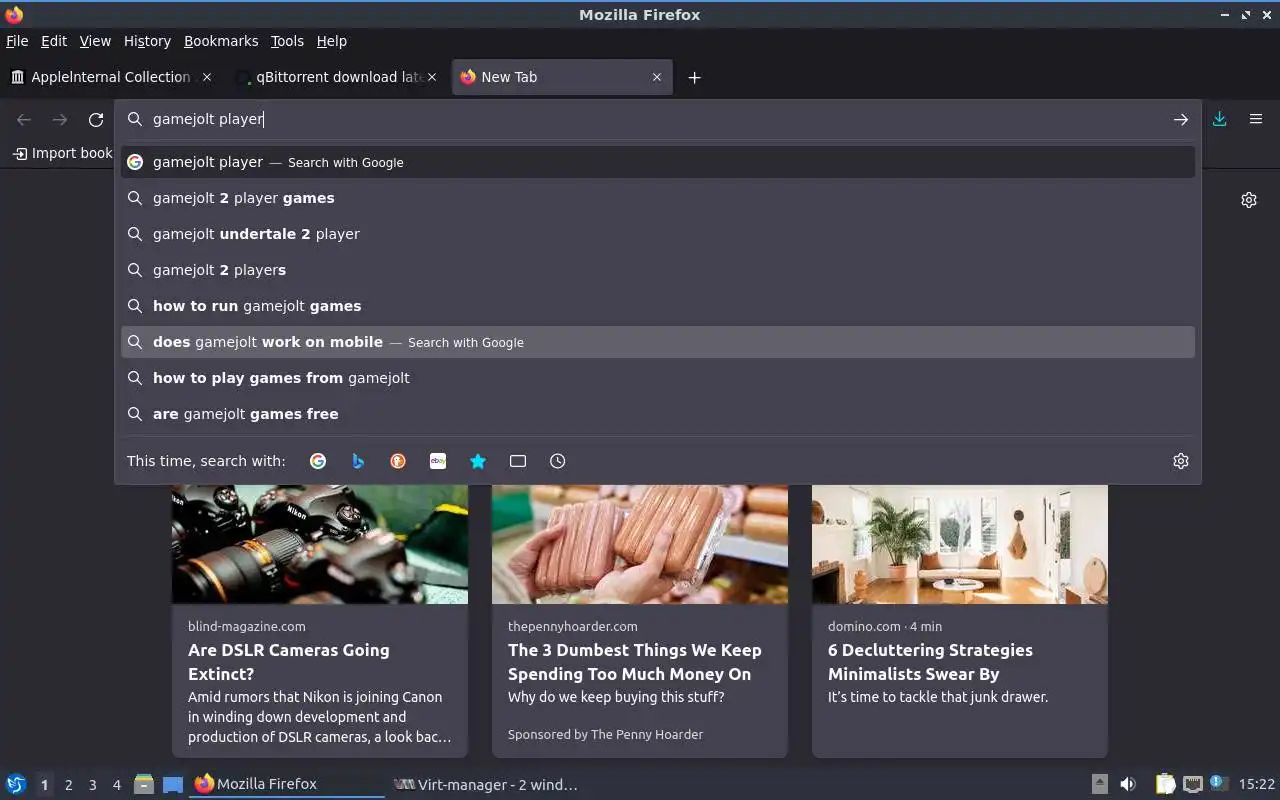Viewport: 1280px width, 800px height.
Task: Search this time with Bing icon
Action: coord(358,461)
